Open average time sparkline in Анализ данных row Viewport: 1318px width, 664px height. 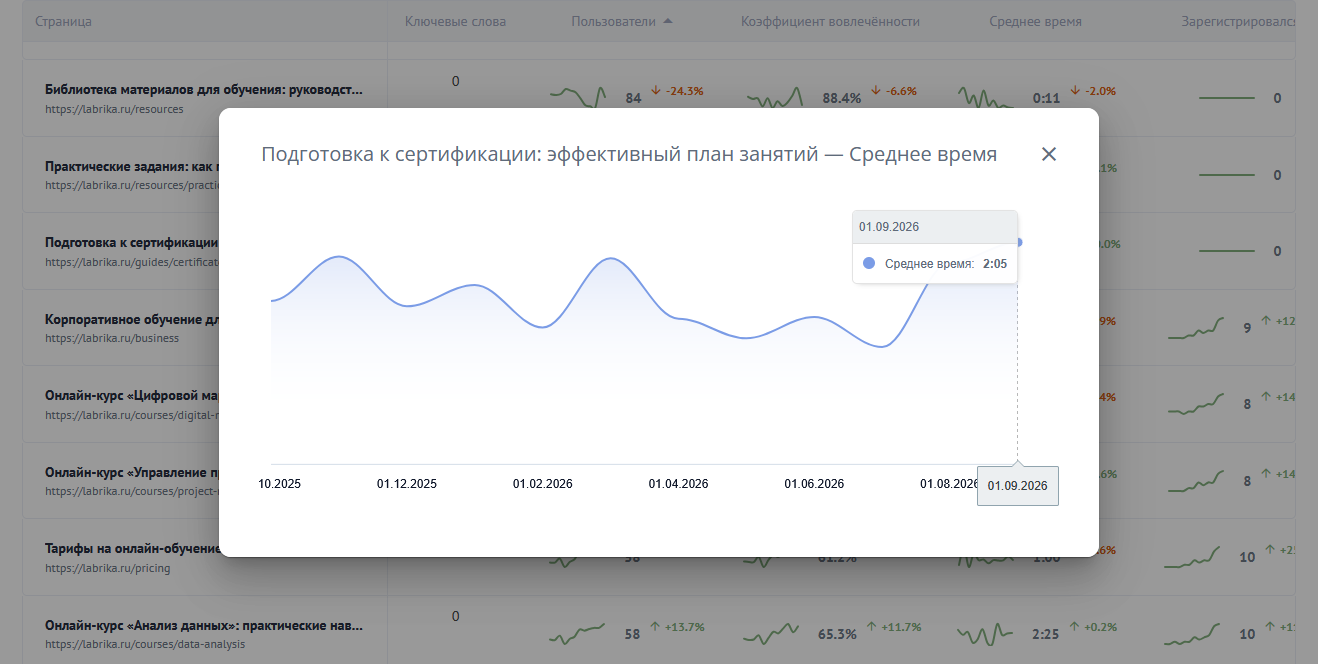tap(986, 634)
